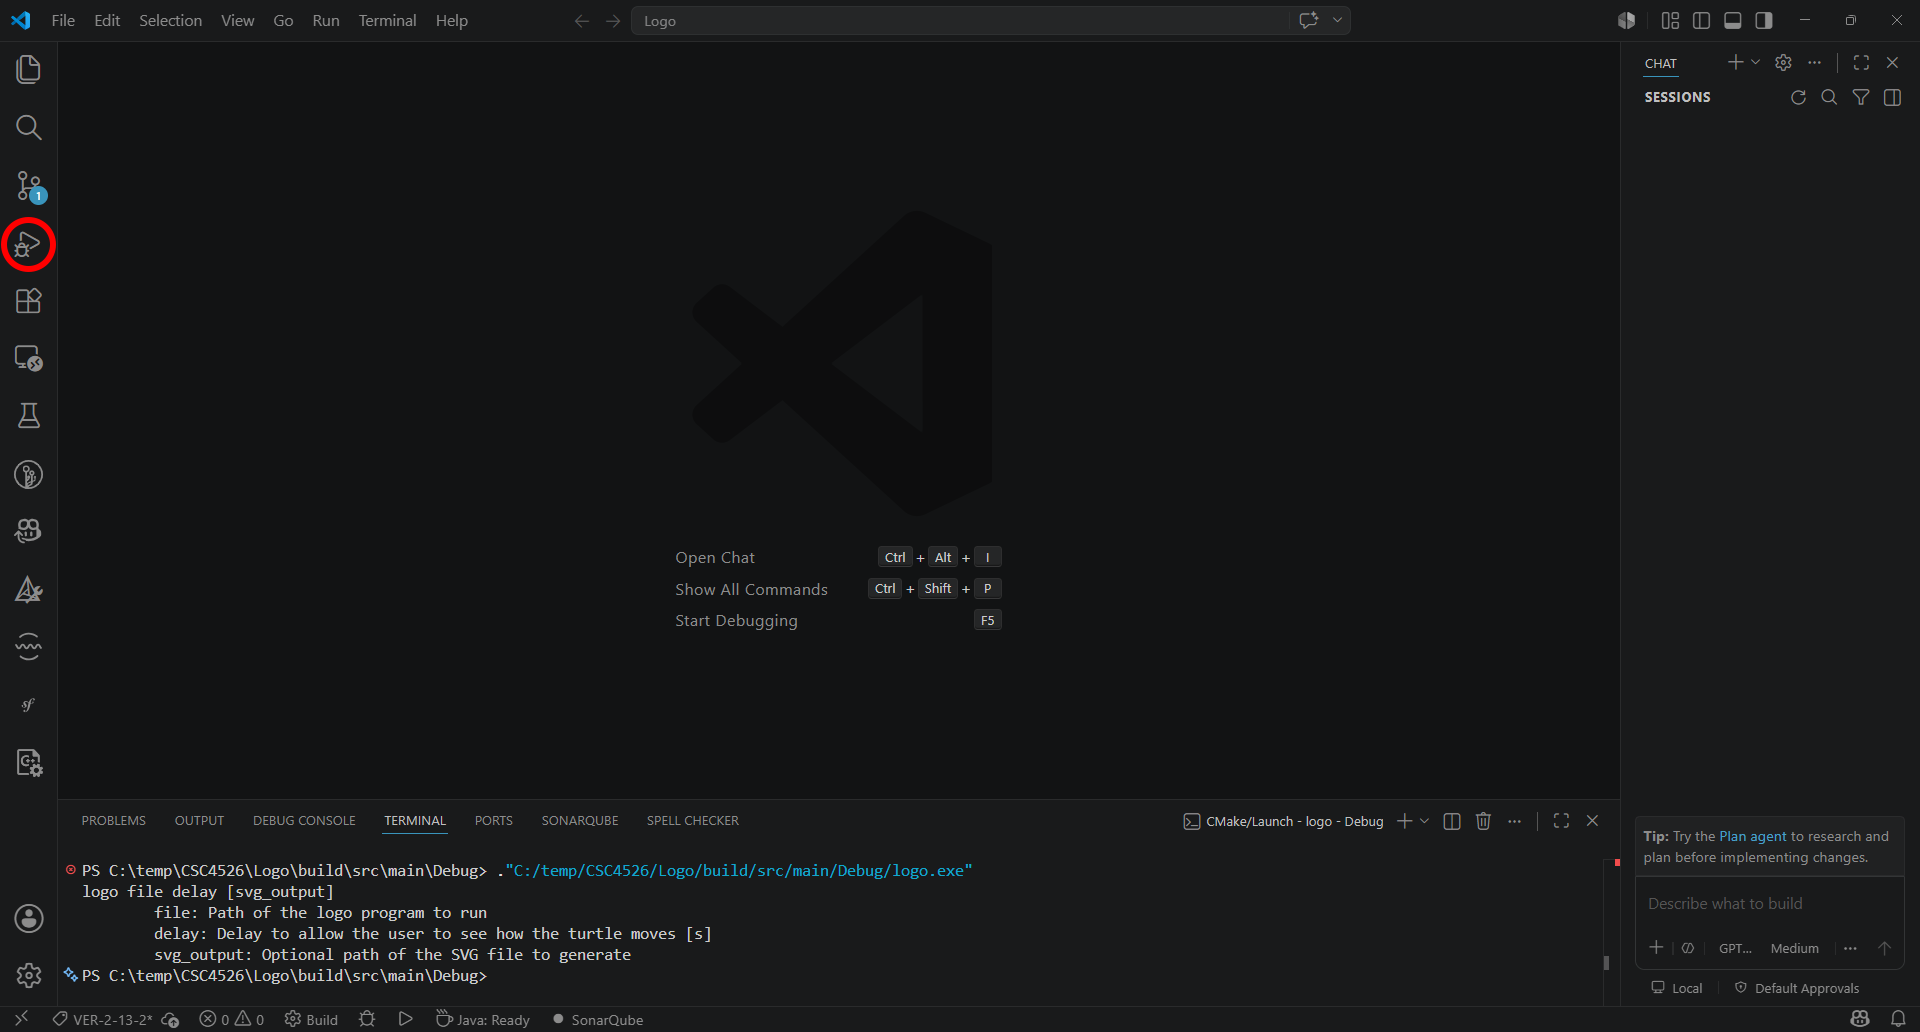The width and height of the screenshot is (1920, 1032).
Task: Click the terminal scrollbar thumb
Action: [x=1606, y=963]
